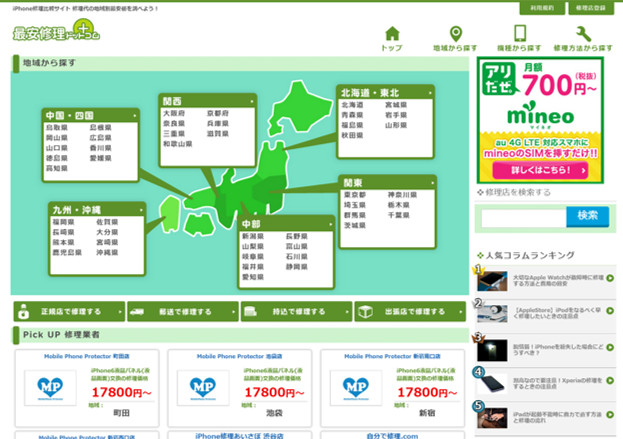Viewport: 623px width, 439px height.
Task: Click the MP logo in the 池袋店 card
Action: 203,387
